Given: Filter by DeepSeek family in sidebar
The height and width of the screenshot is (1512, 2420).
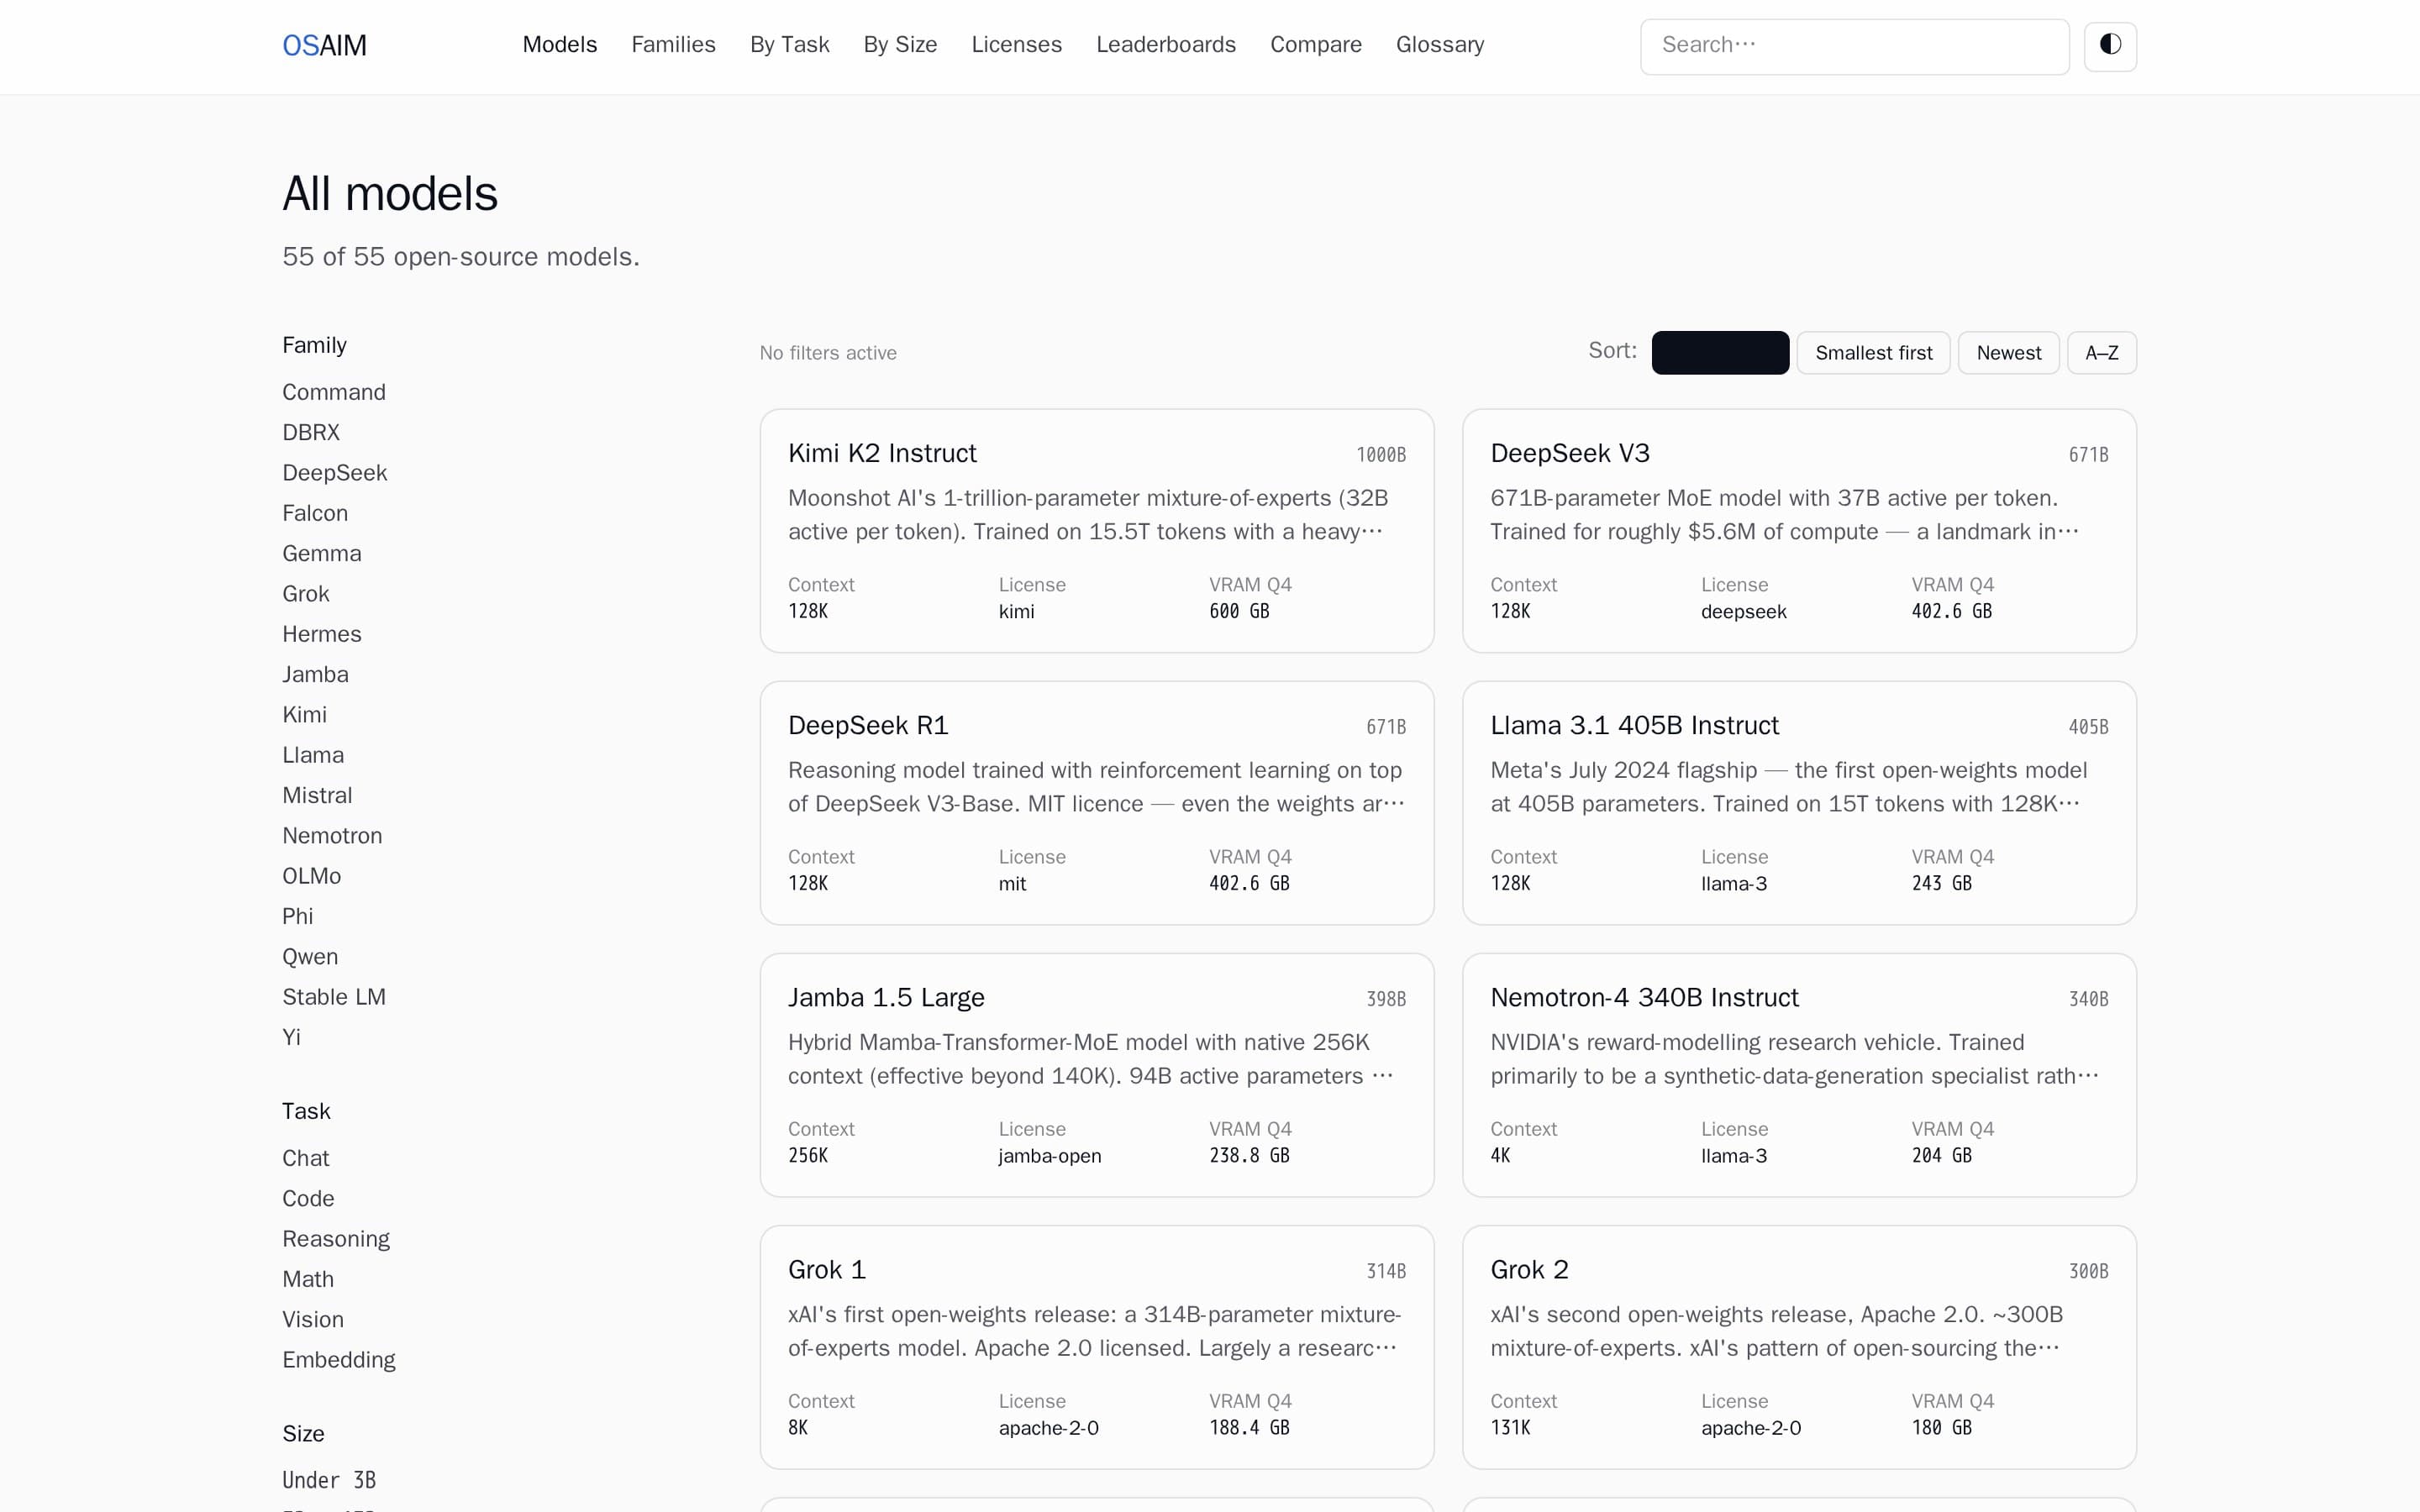Looking at the screenshot, I should pyautogui.click(x=335, y=473).
